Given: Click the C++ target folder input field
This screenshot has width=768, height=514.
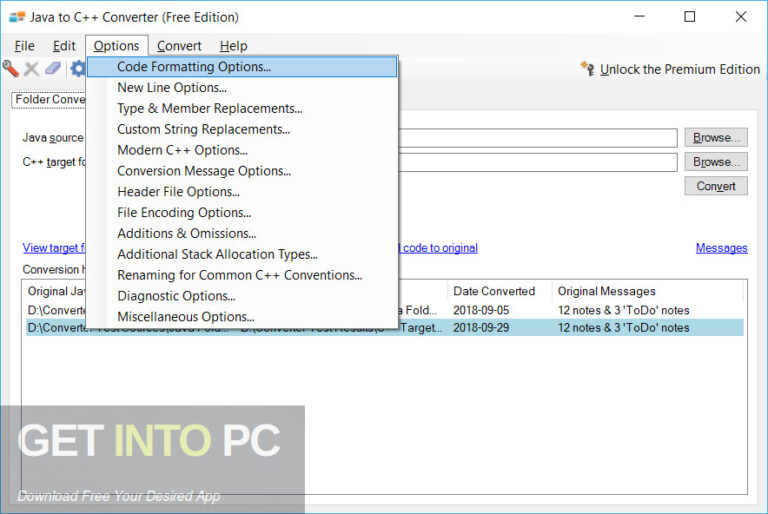Looking at the screenshot, I should (538, 162).
